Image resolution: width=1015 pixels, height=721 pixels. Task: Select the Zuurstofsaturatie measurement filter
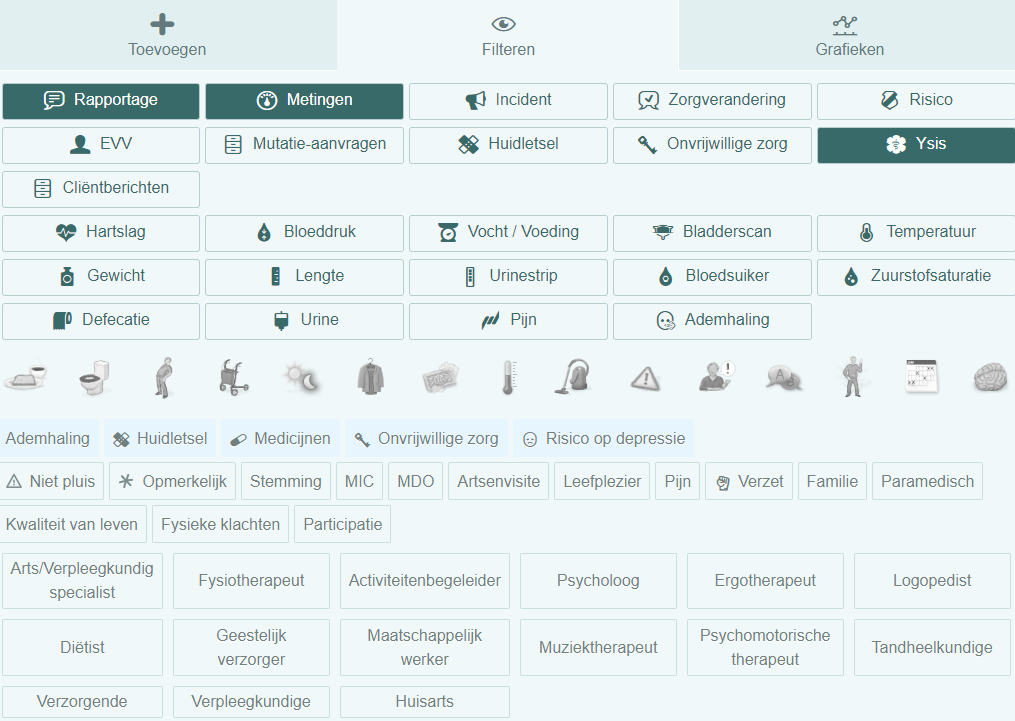point(915,276)
